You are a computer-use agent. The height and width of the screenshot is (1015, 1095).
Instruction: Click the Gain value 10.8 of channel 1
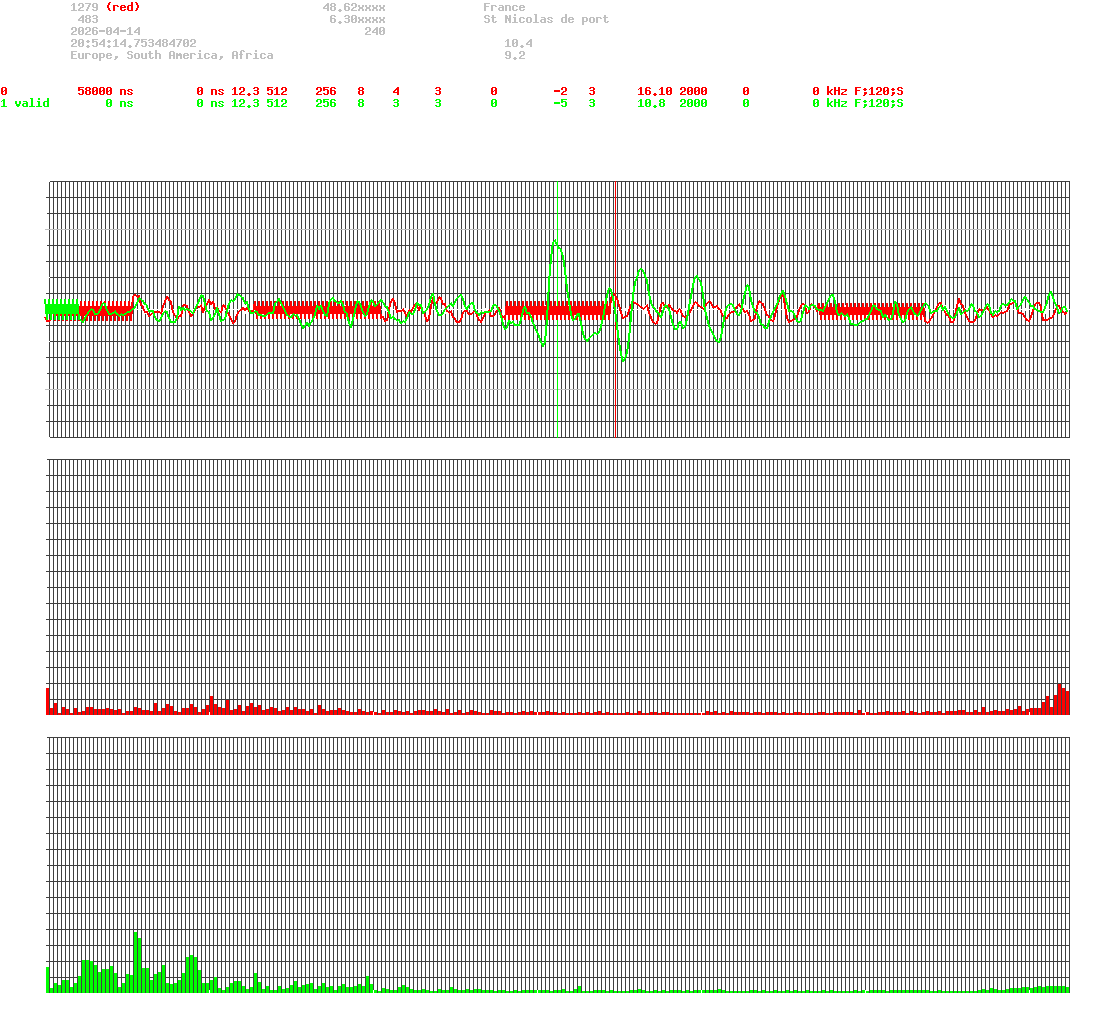click(651, 103)
